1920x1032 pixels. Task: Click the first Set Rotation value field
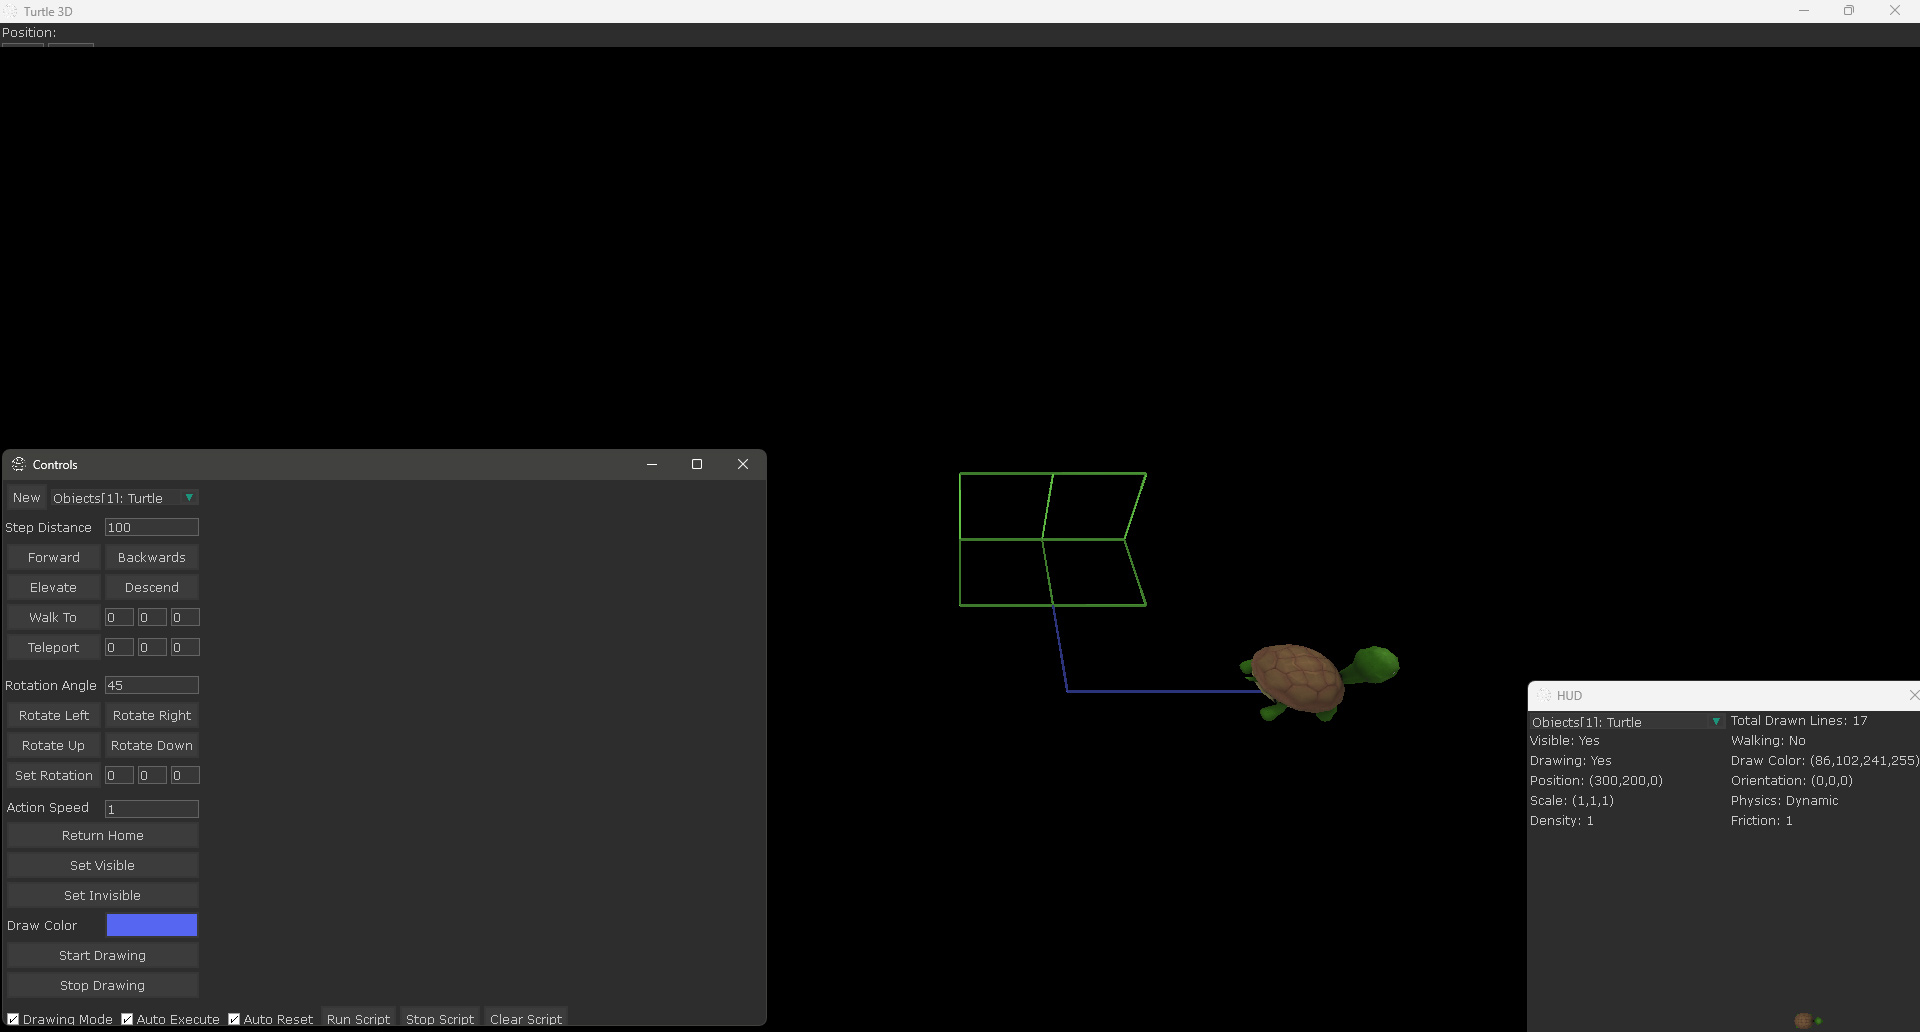pos(119,776)
